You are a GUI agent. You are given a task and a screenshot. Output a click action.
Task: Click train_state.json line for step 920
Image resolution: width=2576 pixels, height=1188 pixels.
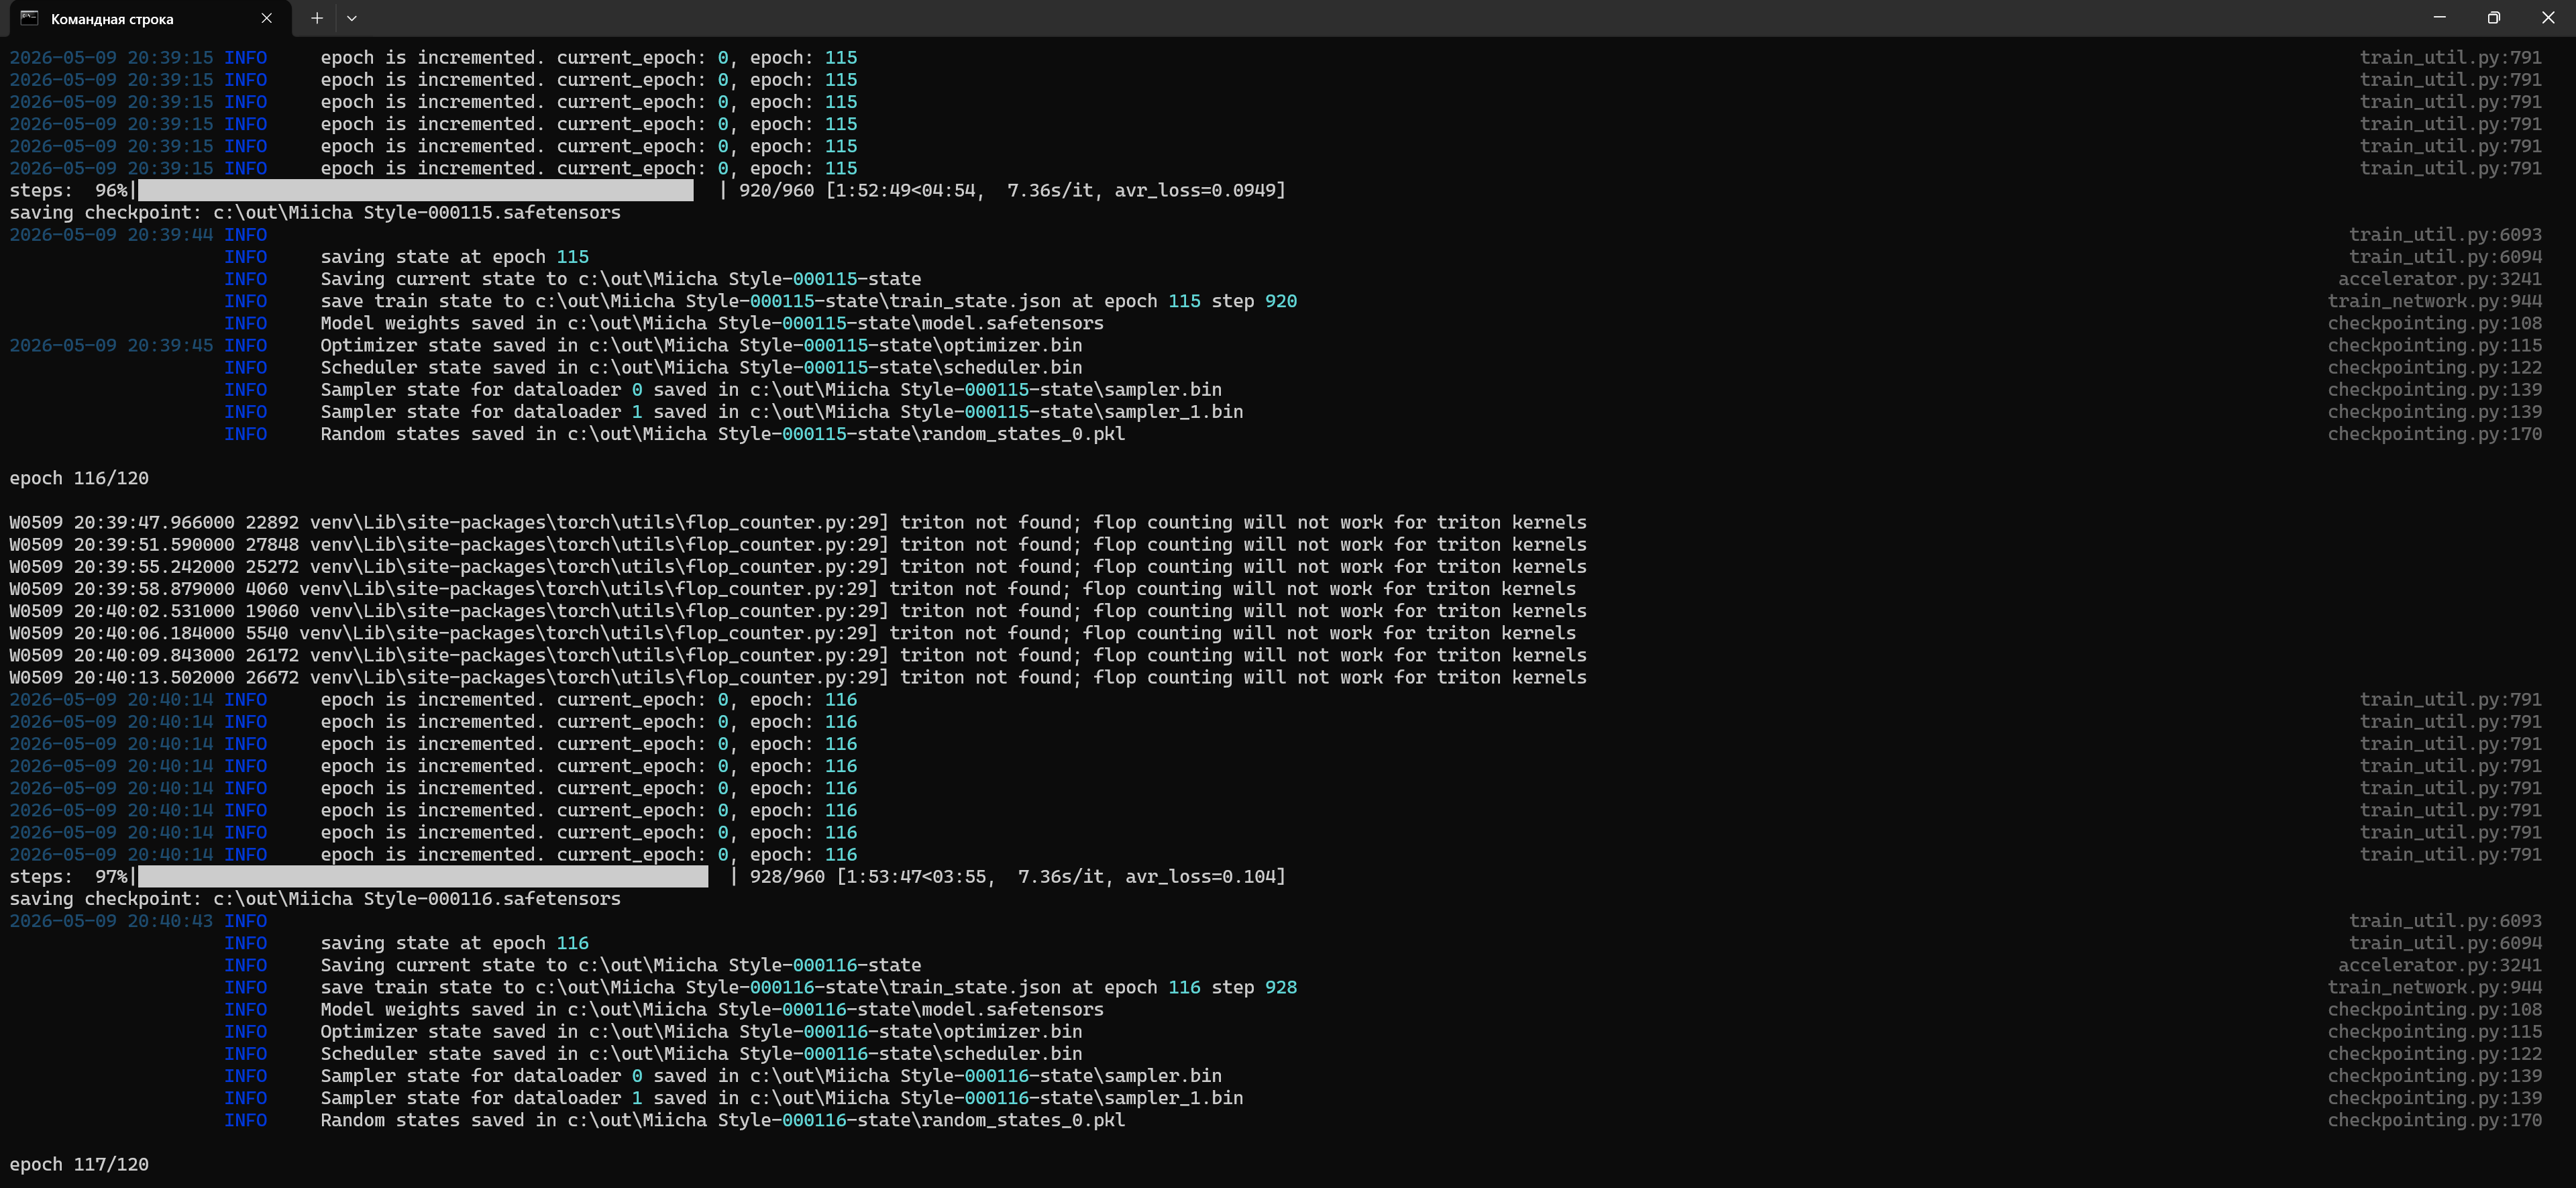pos(808,301)
